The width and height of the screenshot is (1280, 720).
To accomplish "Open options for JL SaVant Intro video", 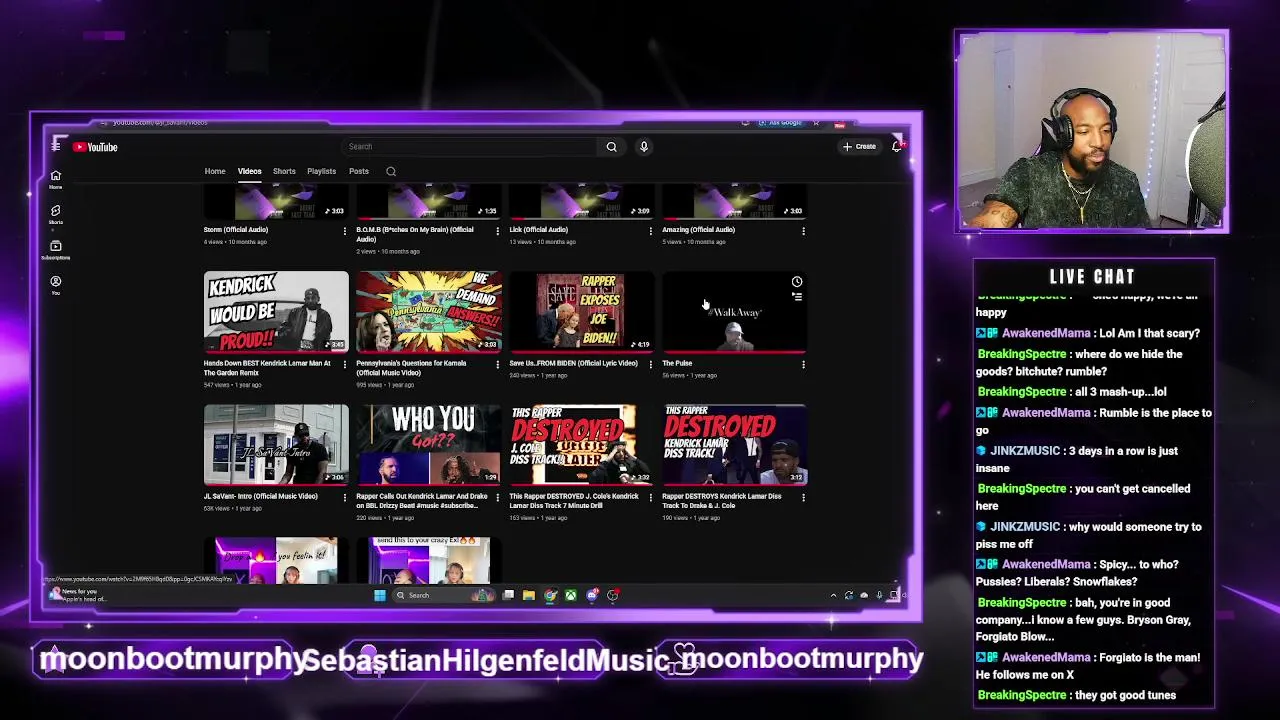I will 345,498.
